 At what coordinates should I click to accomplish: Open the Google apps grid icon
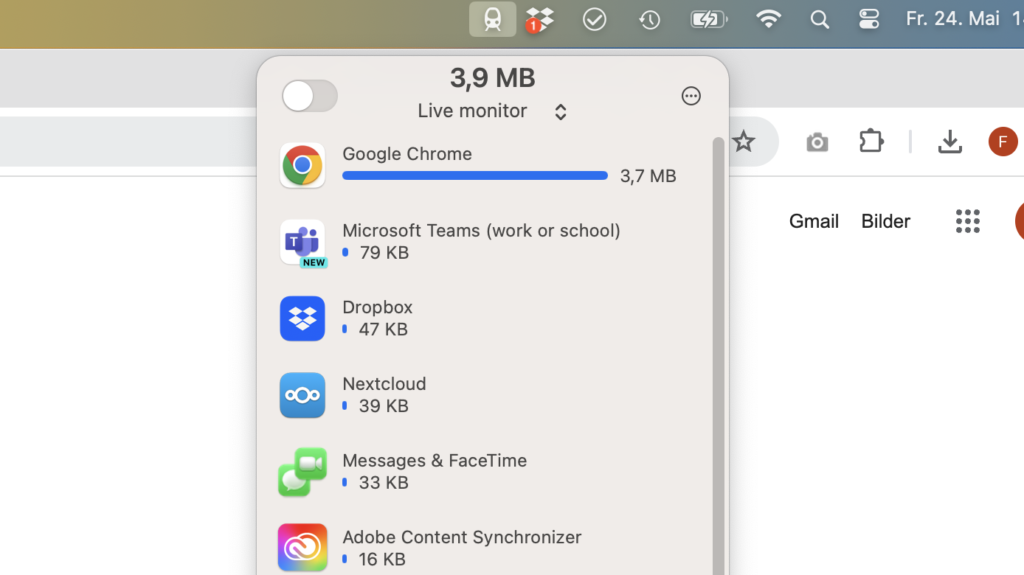click(x=968, y=222)
